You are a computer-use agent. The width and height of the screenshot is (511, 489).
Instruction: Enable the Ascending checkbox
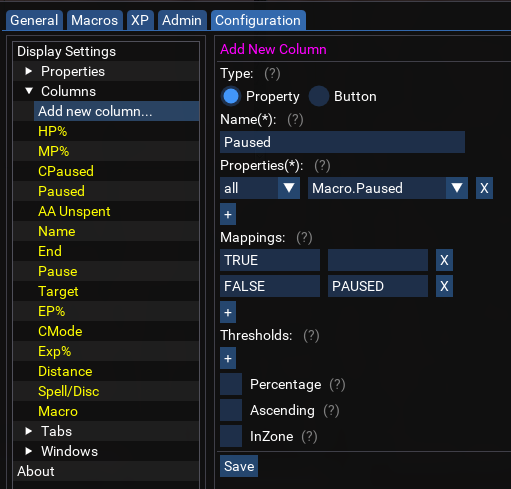(231, 410)
